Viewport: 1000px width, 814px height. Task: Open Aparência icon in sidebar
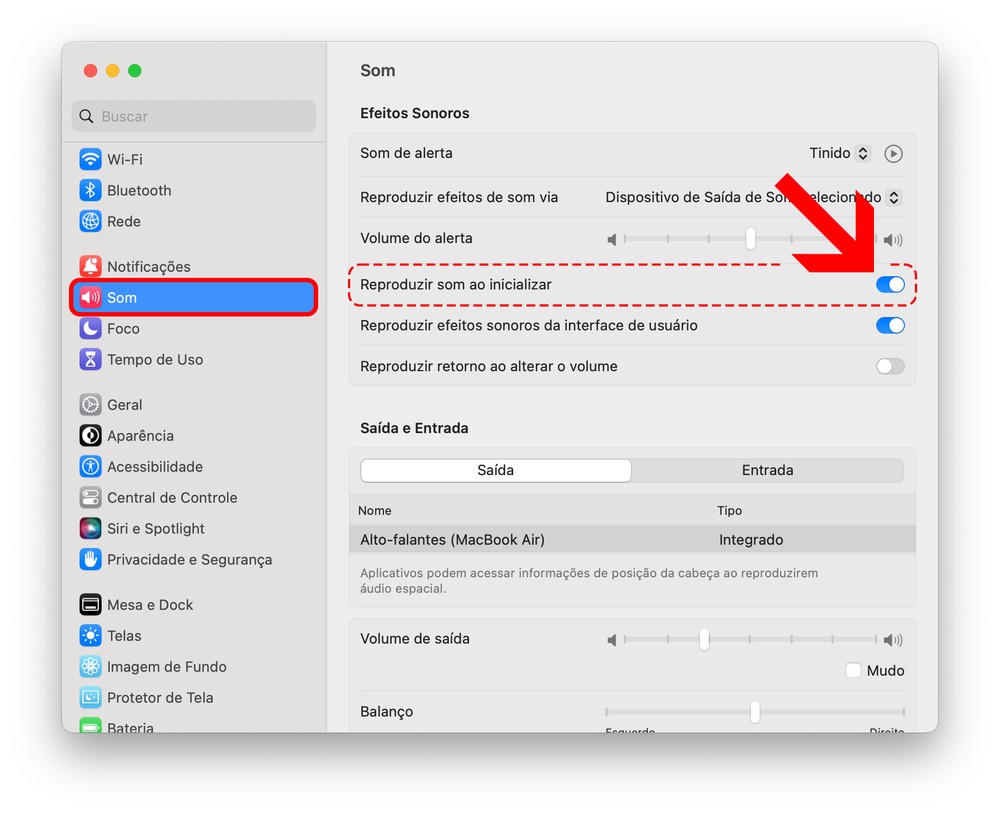coord(90,436)
